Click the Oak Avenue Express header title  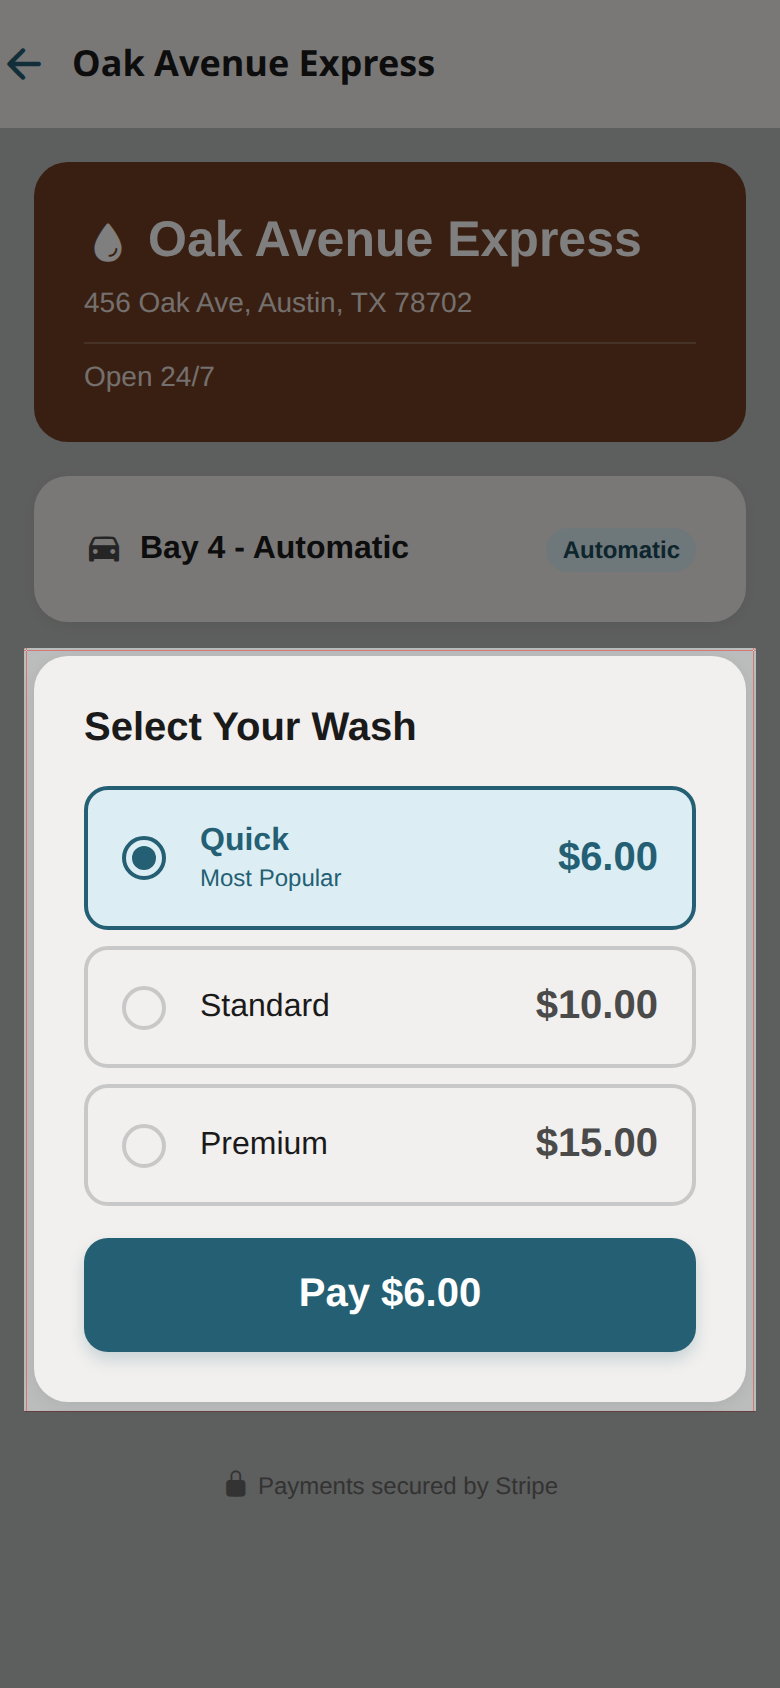coord(254,63)
